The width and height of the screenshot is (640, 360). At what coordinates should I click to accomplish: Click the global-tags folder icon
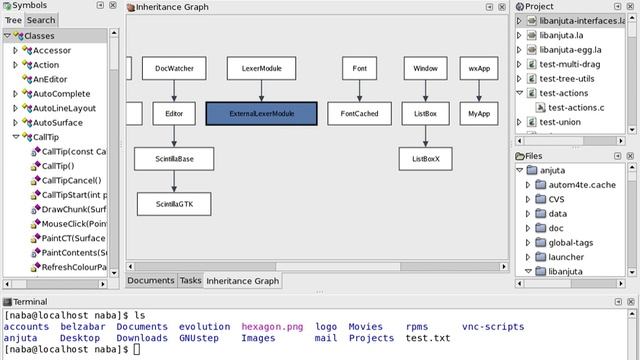click(540, 242)
